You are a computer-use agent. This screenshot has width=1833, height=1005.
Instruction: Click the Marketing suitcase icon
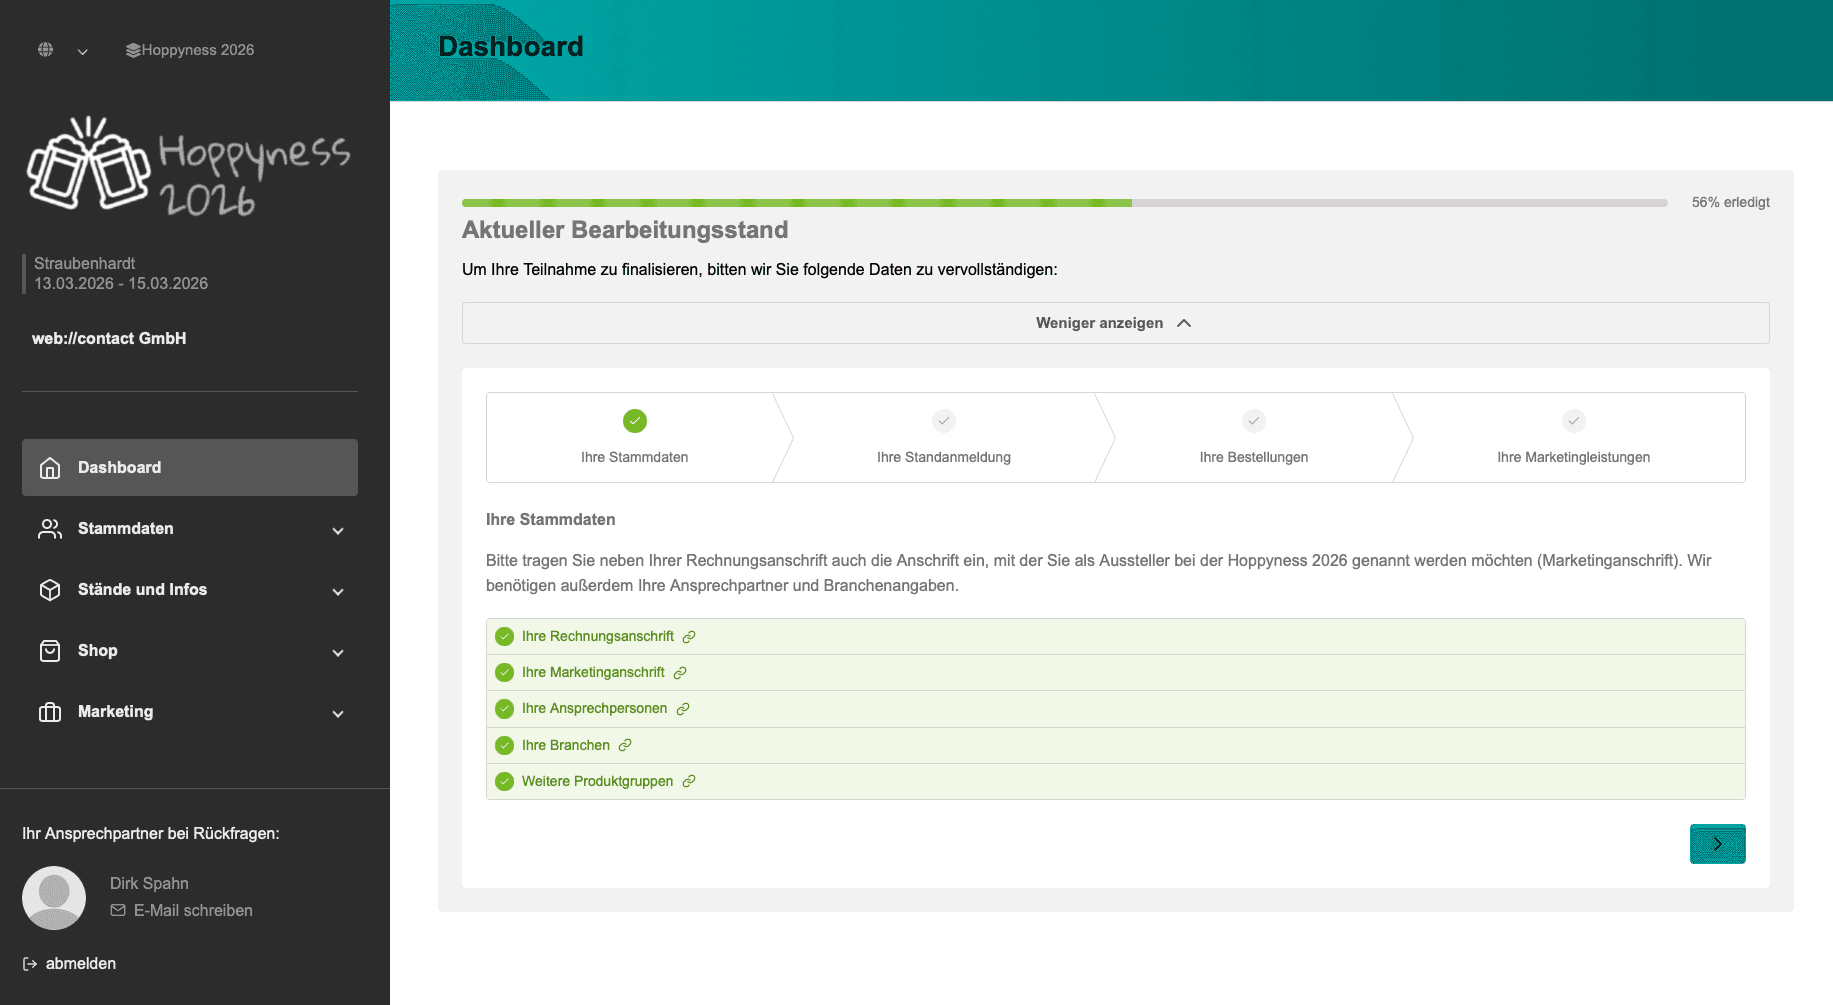(x=50, y=712)
